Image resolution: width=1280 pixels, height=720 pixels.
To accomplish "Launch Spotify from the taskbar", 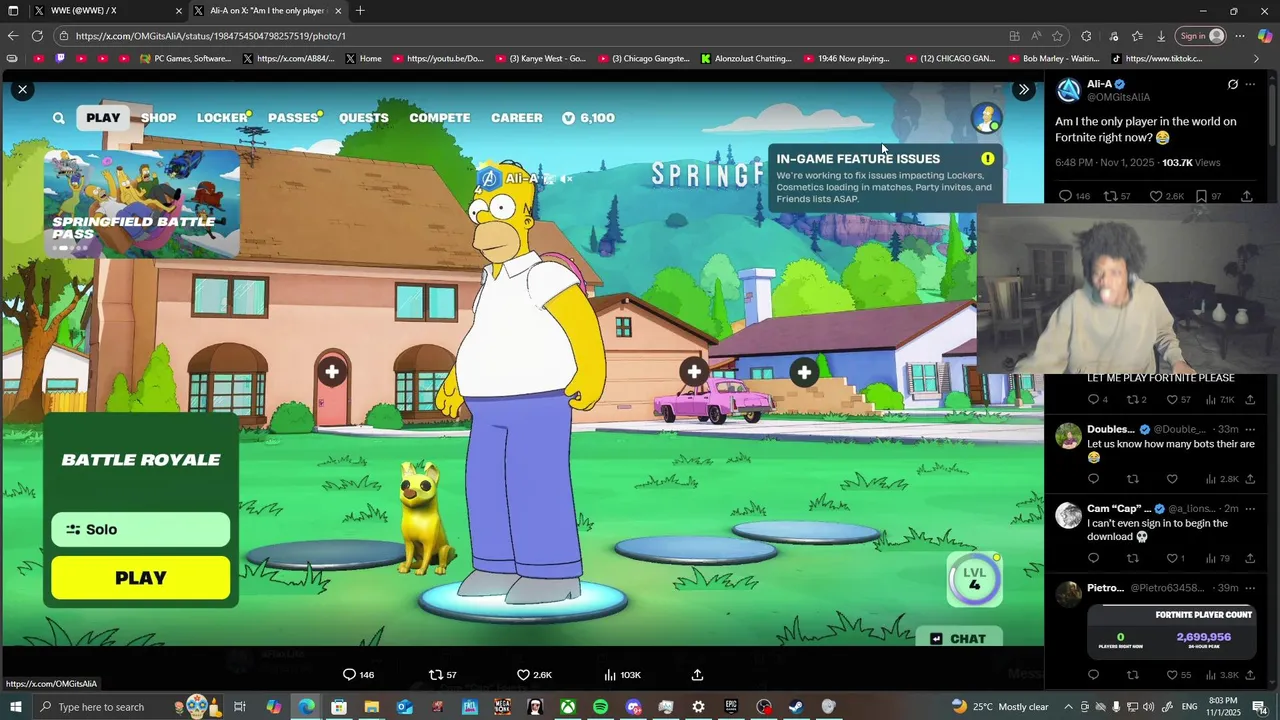I will (x=600, y=707).
